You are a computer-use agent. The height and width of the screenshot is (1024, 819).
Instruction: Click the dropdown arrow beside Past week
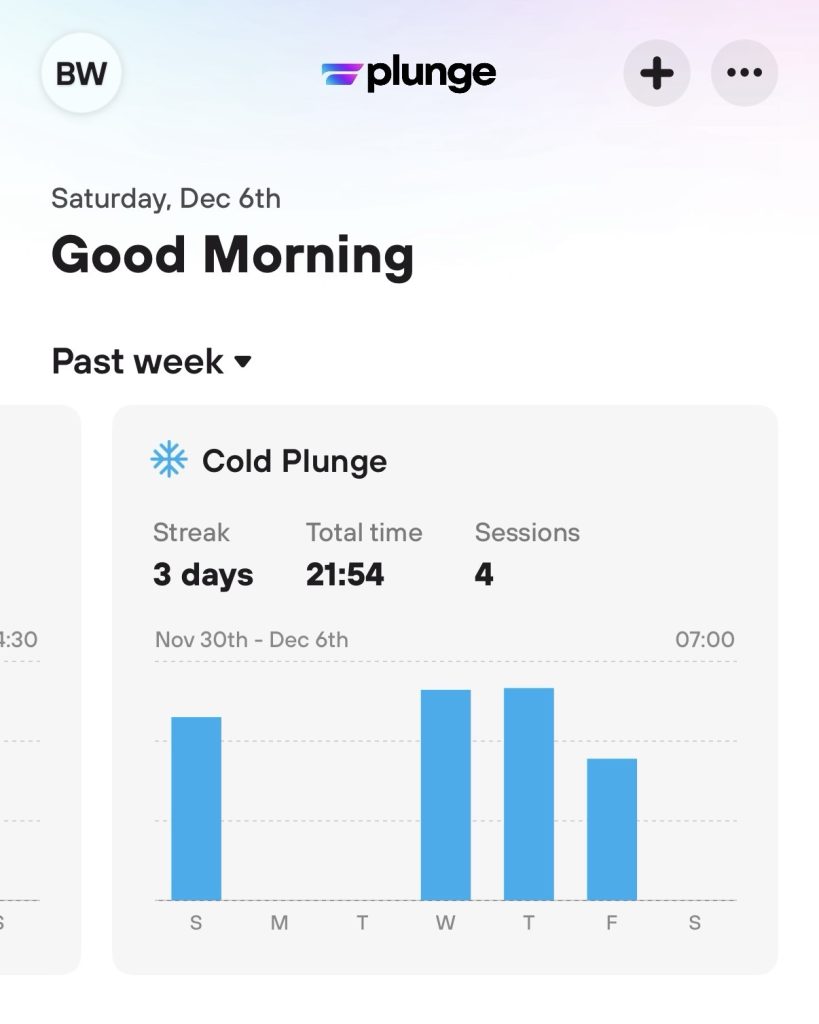click(243, 362)
